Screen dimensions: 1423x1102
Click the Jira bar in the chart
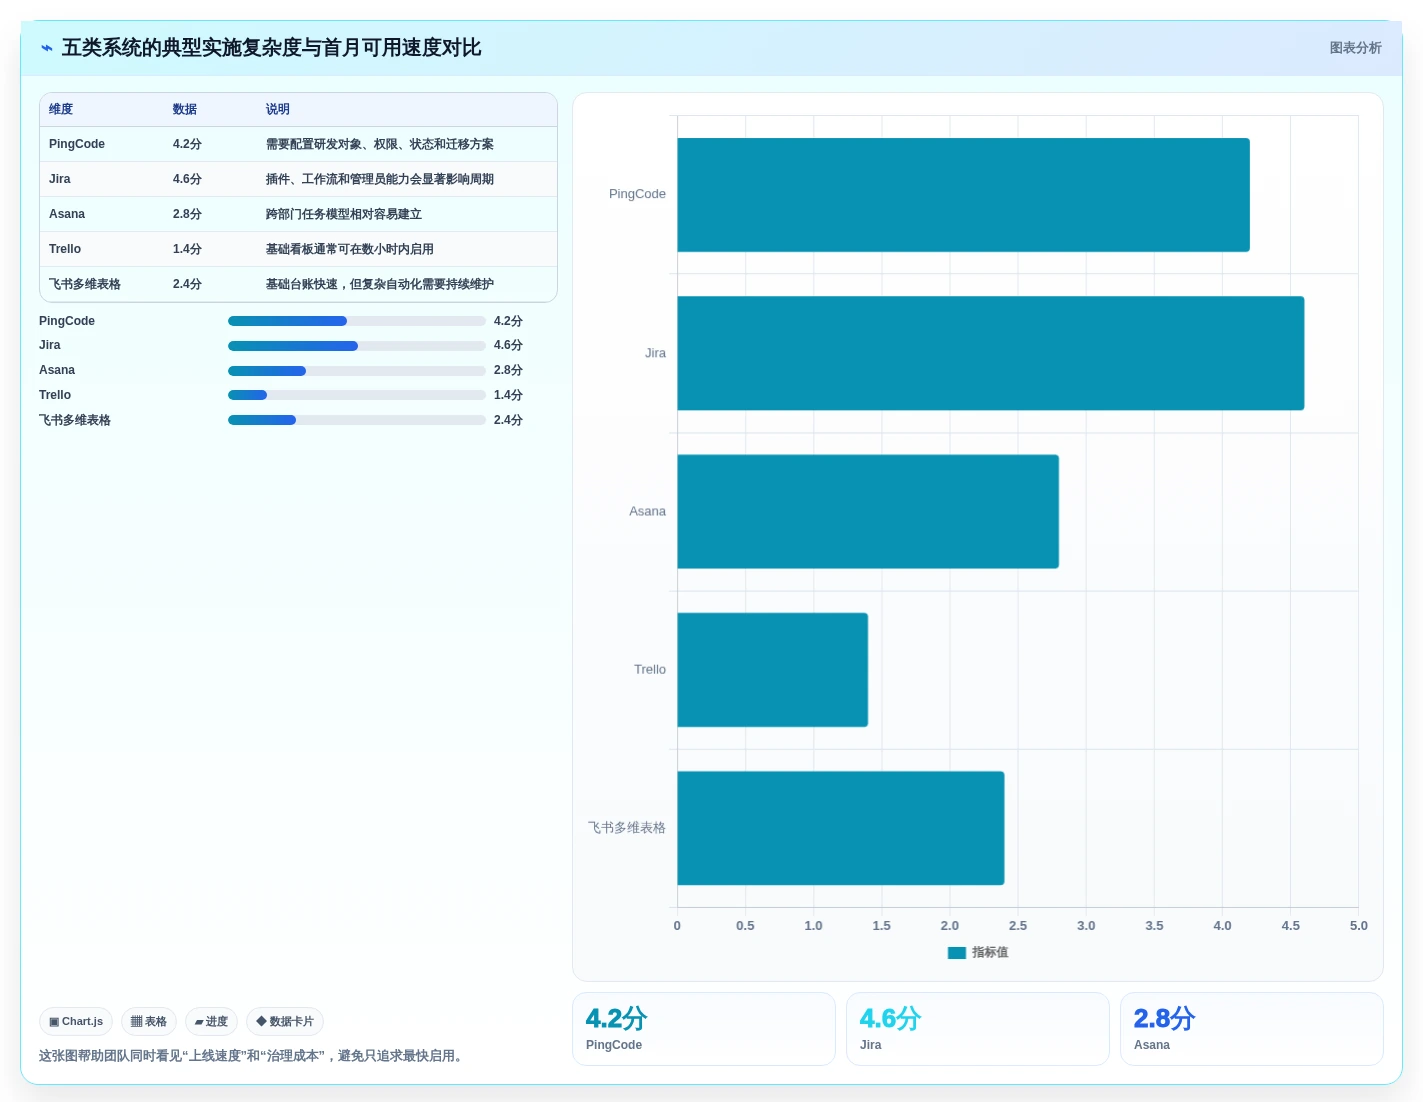click(x=990, y=353)
